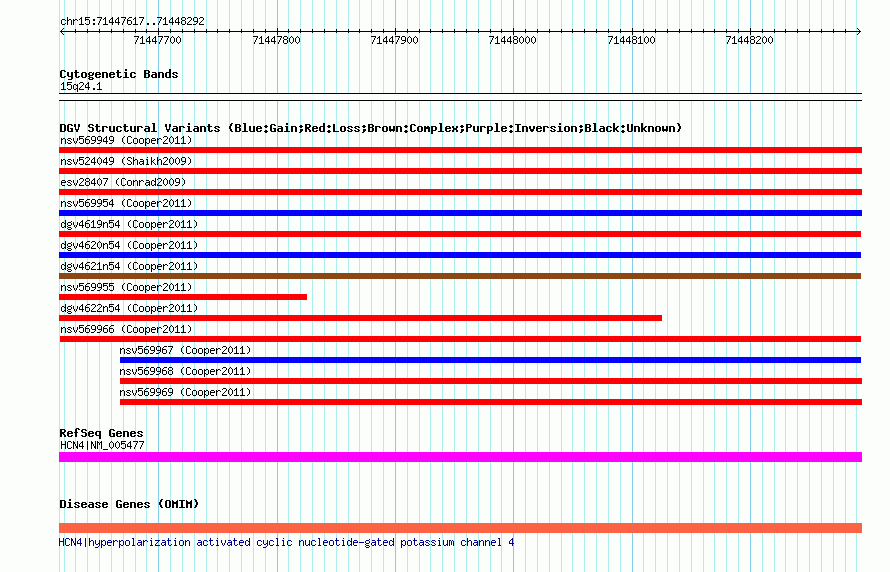Click the chr15:71447617..71448292 coordinate label
The height and width of the screenshot is (572, 890).
point(132,22)
